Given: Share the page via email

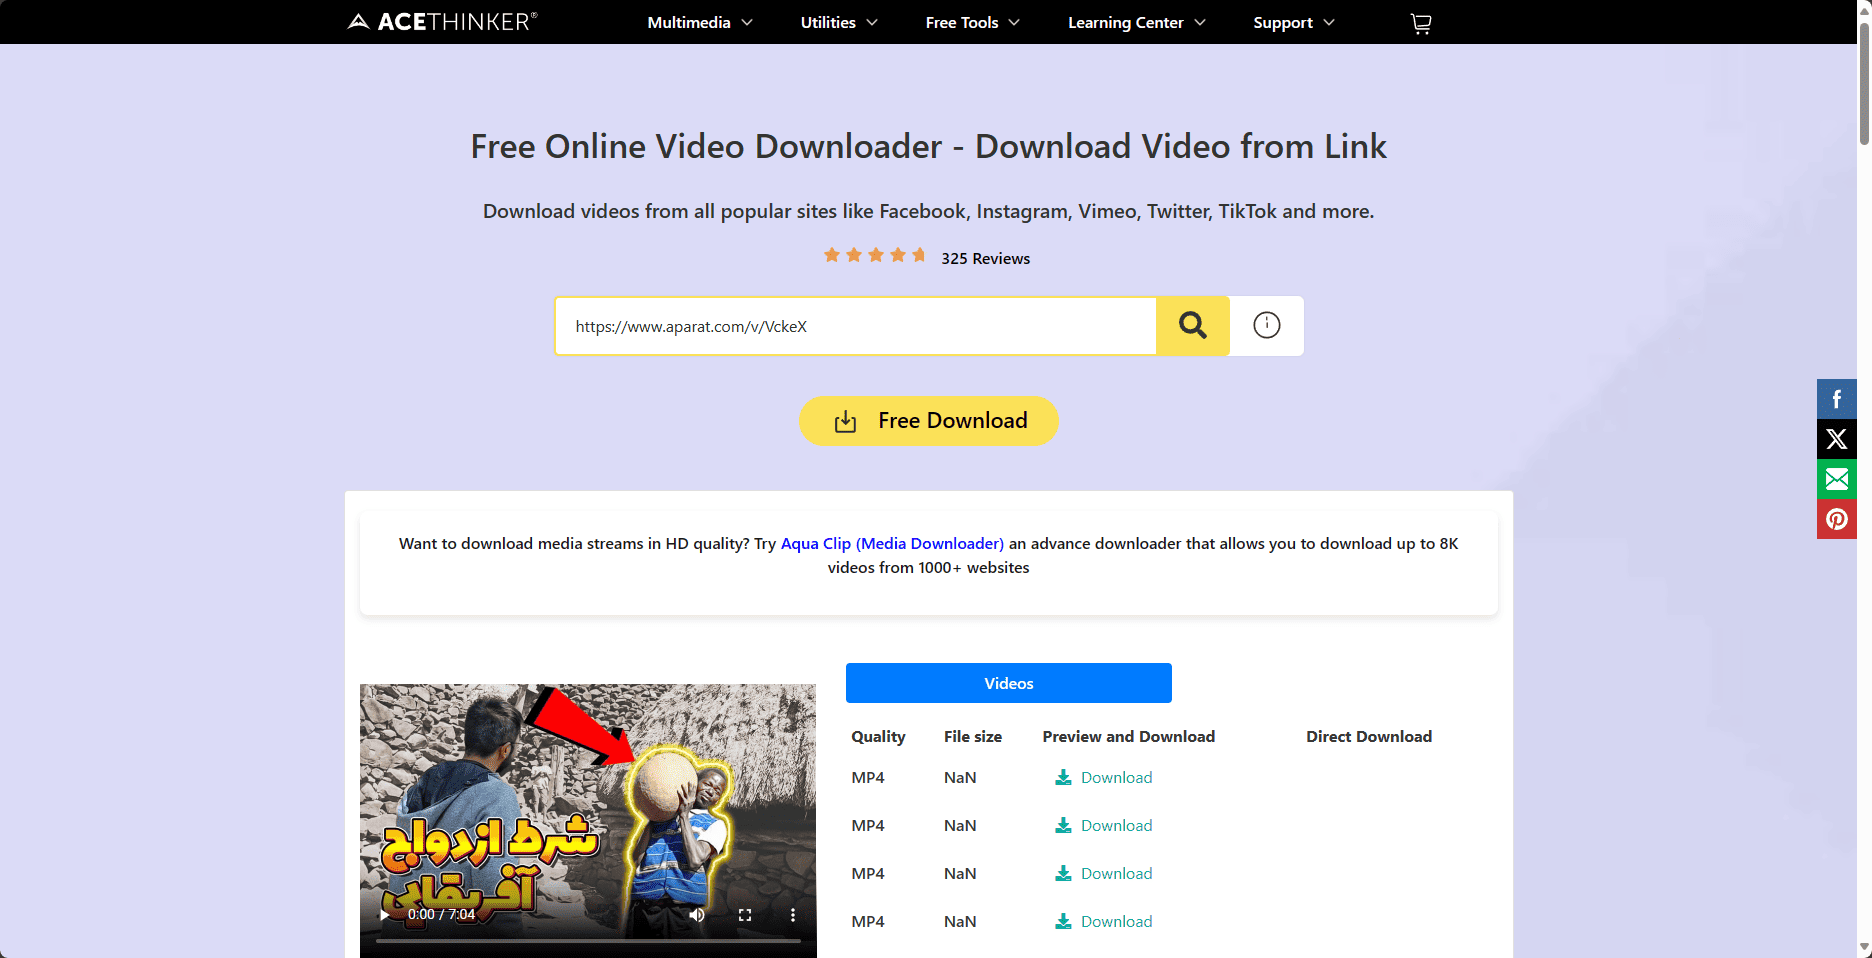Looking at the screenshot, I should [x=1836, y=478].
